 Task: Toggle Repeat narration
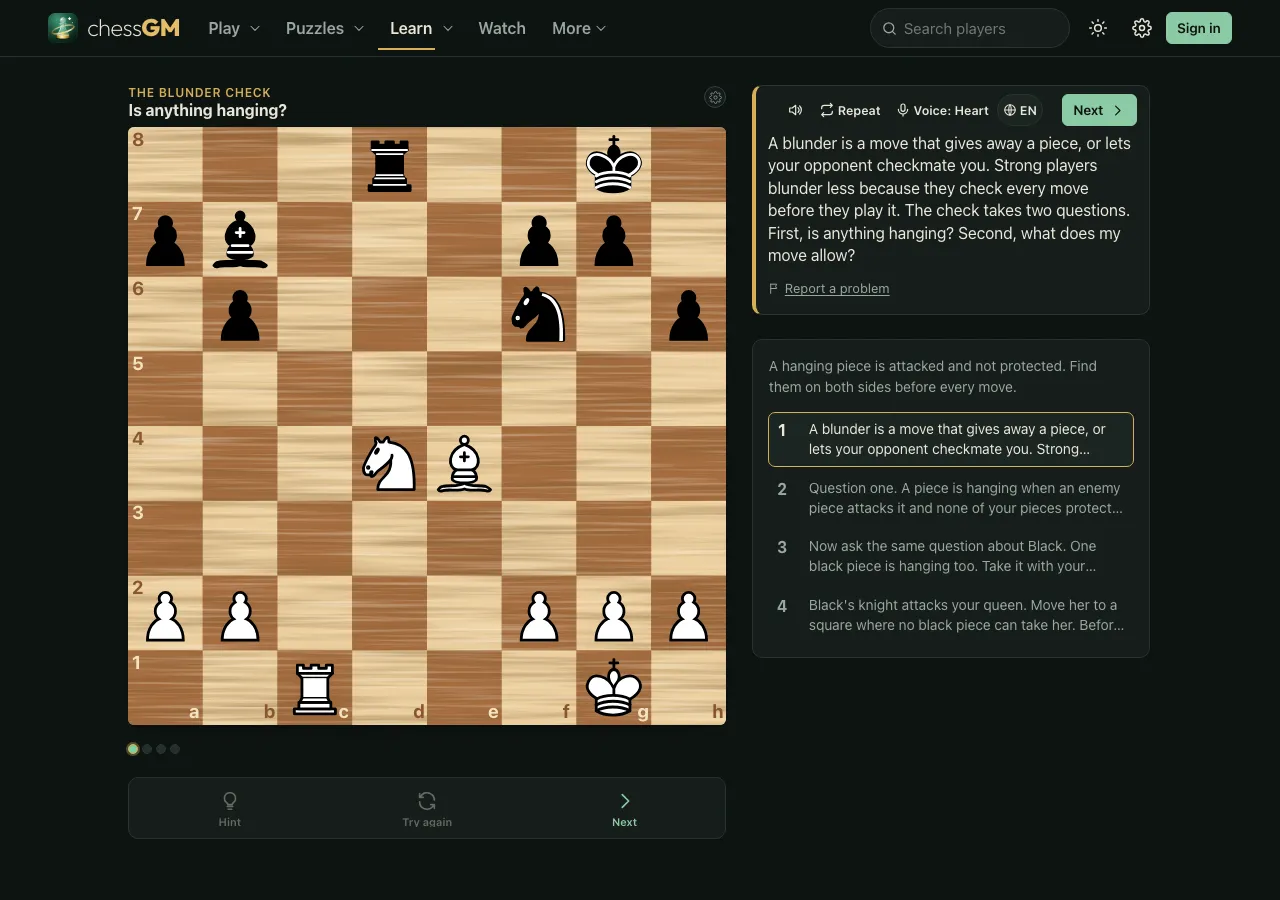tap(850, 110)
